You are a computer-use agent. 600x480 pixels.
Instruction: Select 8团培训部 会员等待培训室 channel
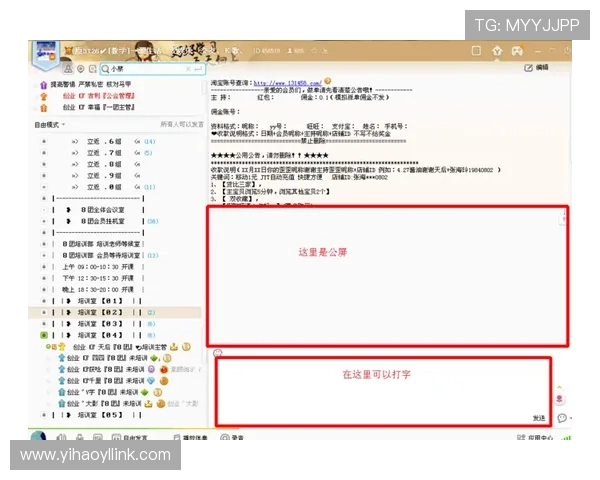(x=101, y=255)
